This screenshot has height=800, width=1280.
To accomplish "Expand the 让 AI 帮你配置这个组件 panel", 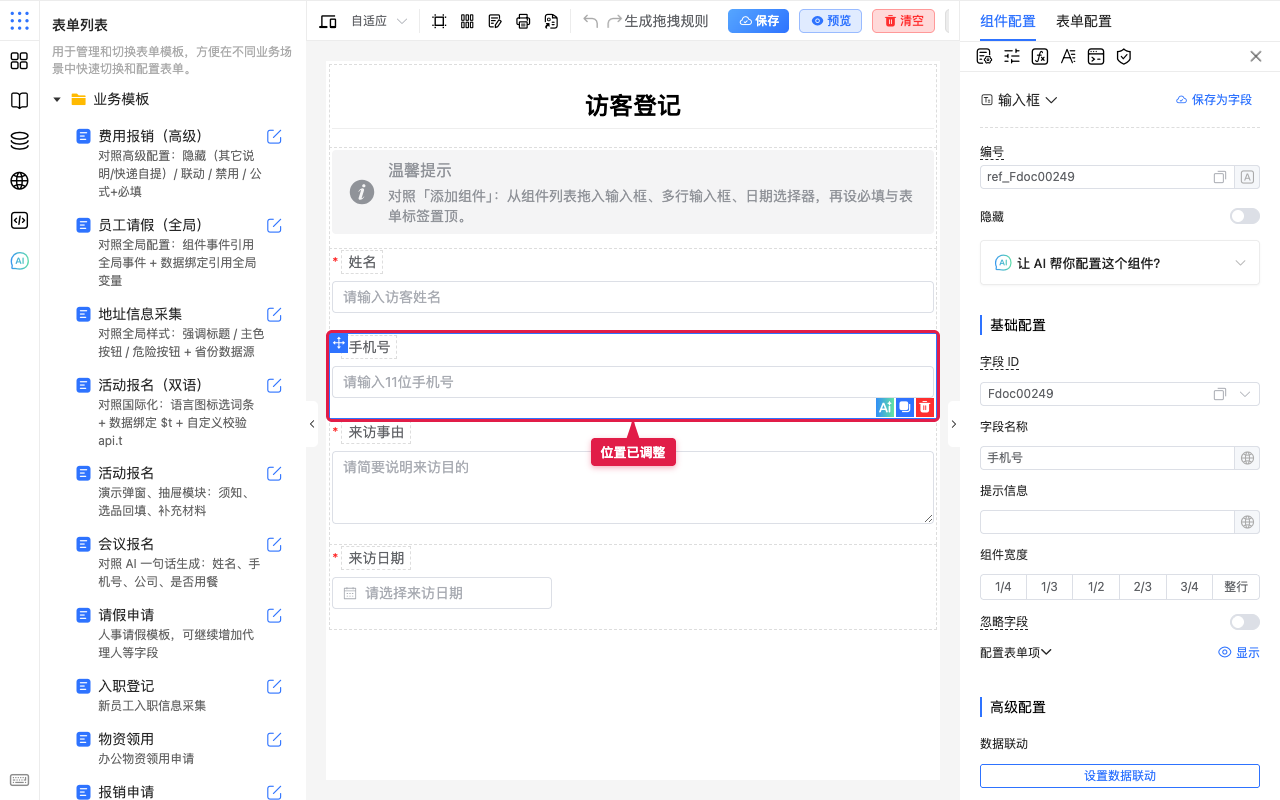I will 1120,263.
